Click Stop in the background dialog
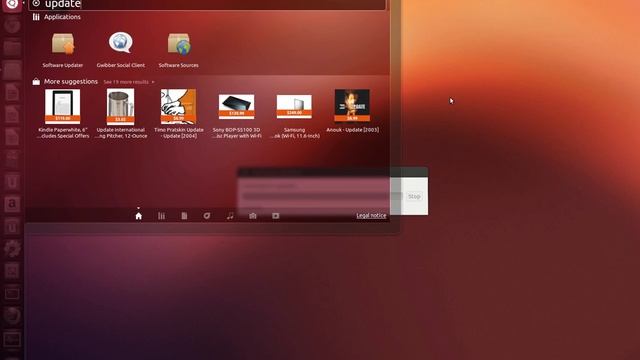This screenshot has height=360, width=640. click(x=414, y=196)
